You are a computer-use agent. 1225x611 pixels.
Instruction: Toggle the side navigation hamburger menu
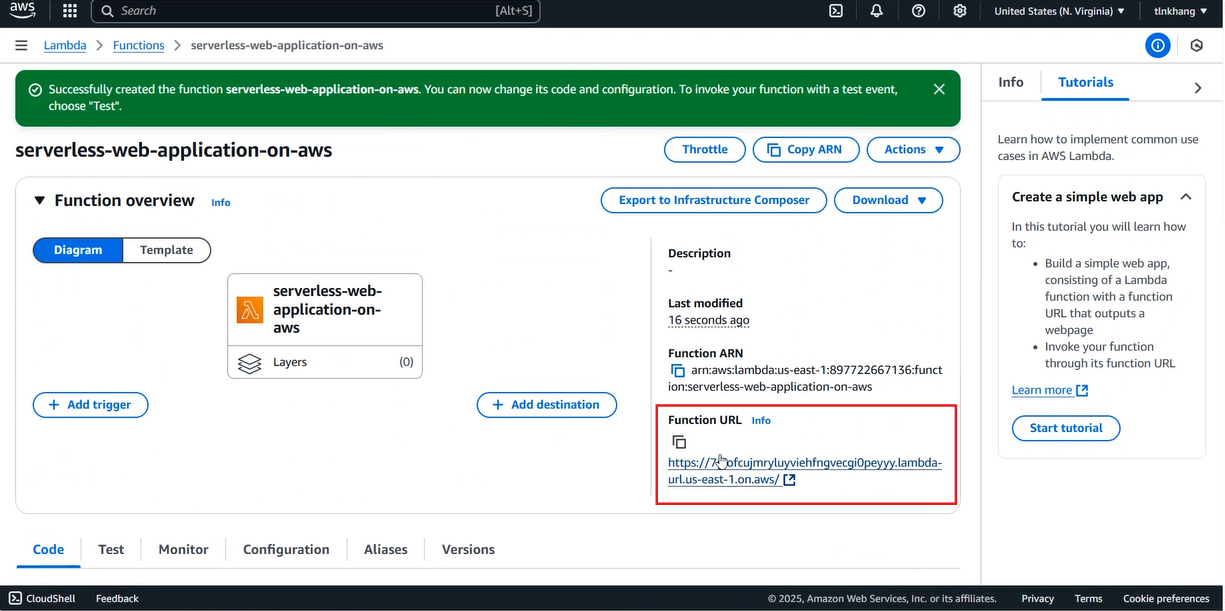[21, 46]
